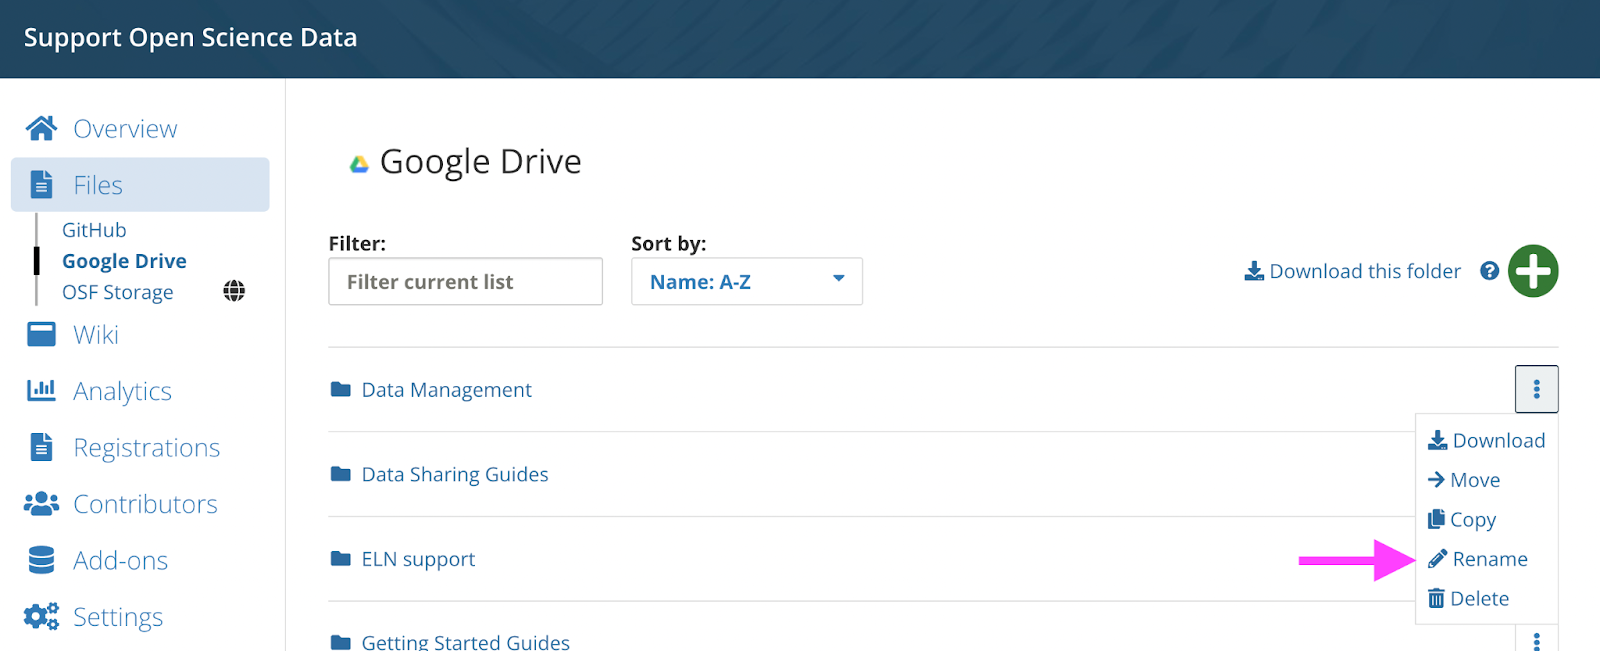Open the Sort by Name: A-Z dropdown
Screen dimensions: 1600x651
pos(747,282)
